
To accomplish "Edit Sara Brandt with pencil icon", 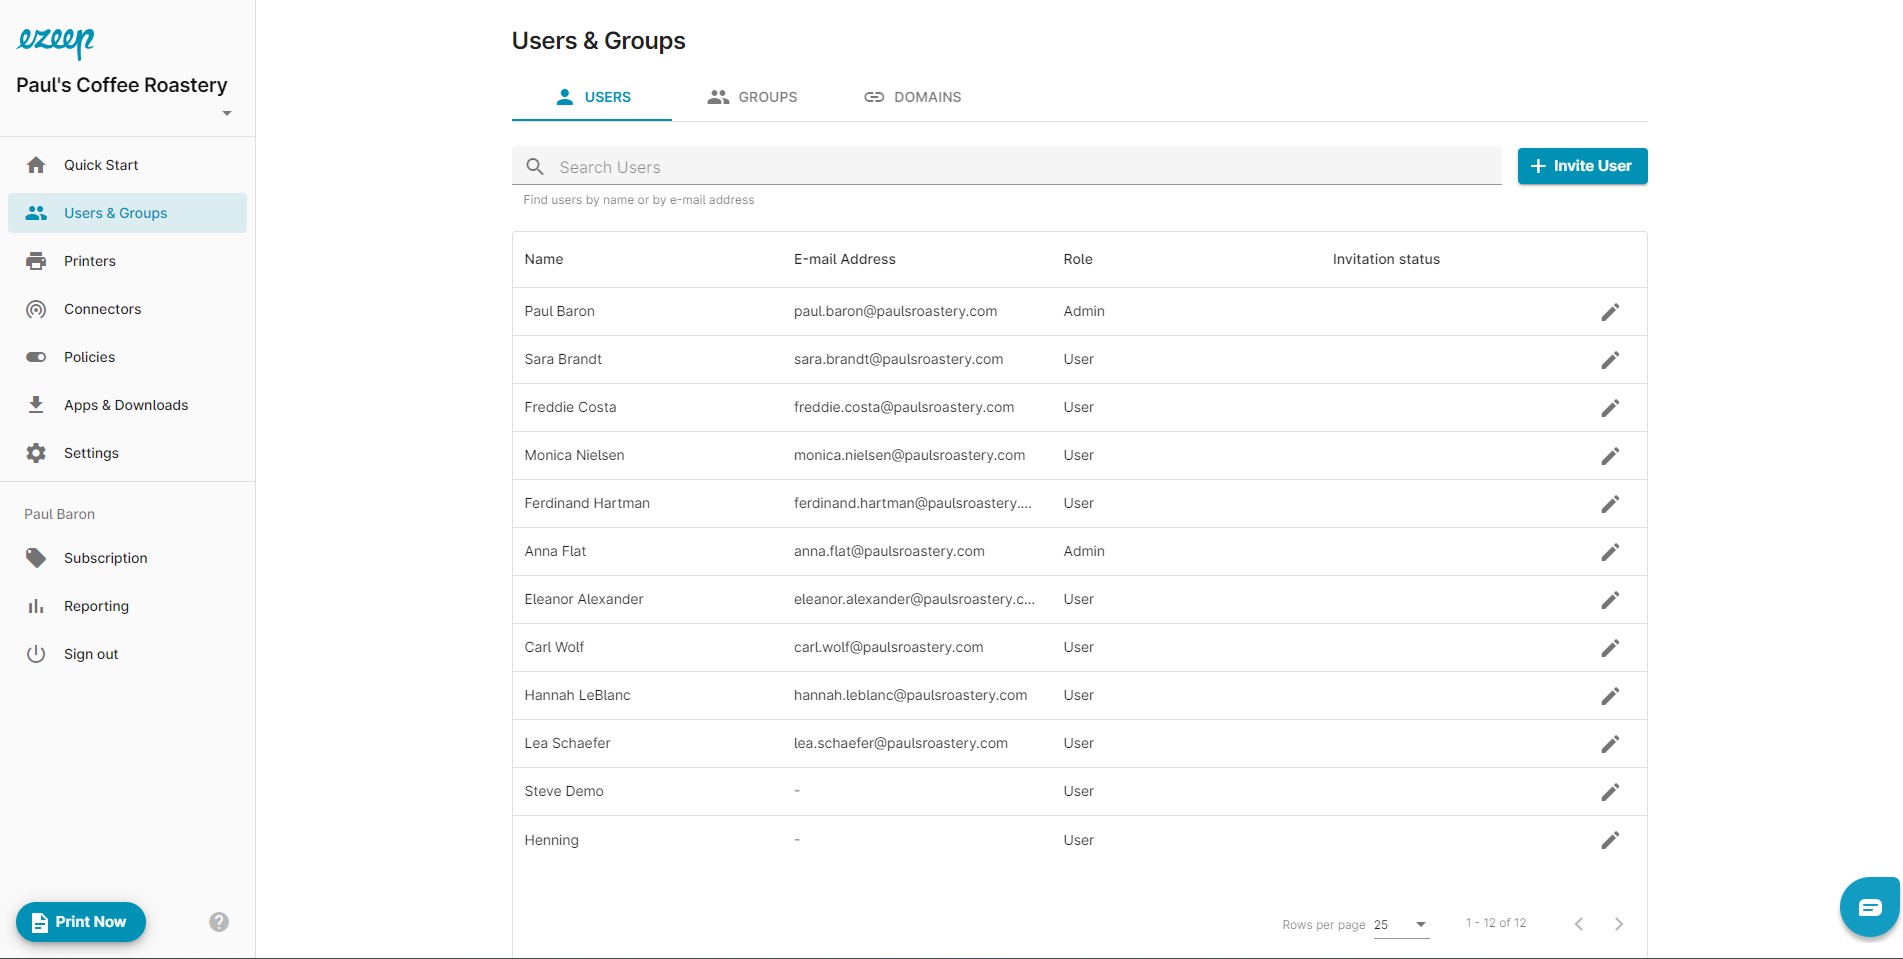I will [x=1610, y=360].
